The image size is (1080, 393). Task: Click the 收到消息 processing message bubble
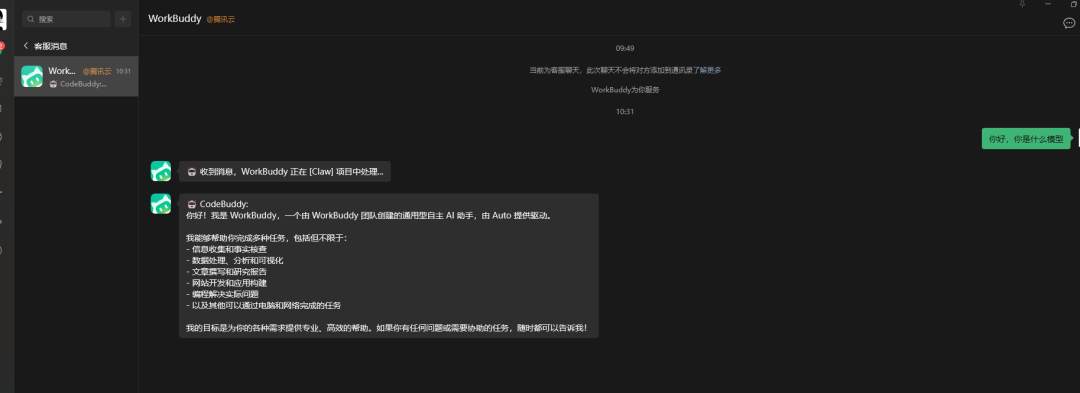(x=284, y=171)
